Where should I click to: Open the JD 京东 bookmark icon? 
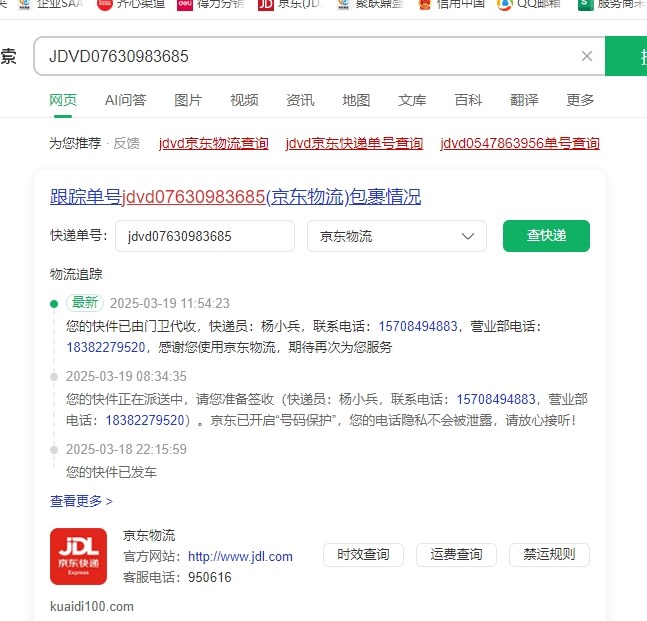coord(266,4)
